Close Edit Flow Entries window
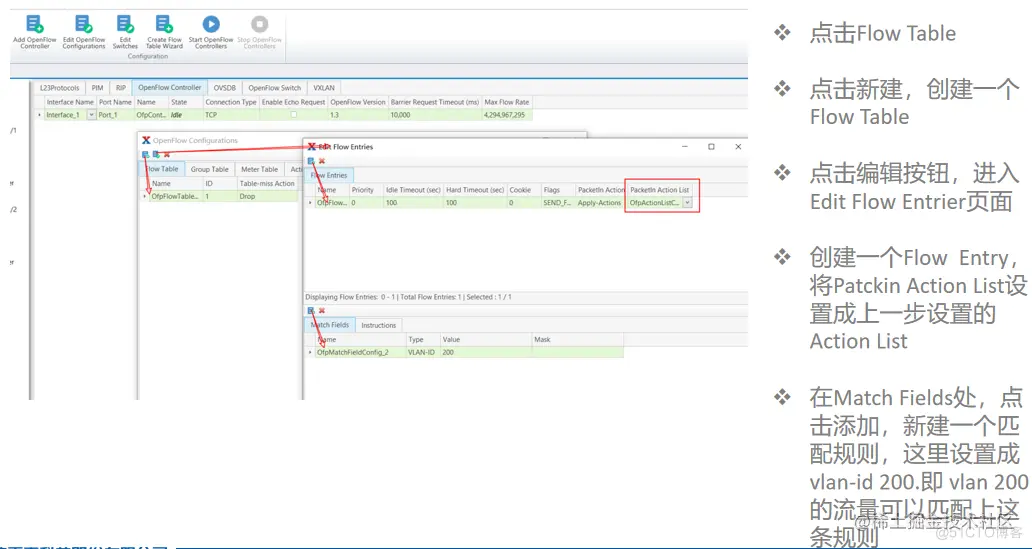1032x549 pixels. [738, 147]
